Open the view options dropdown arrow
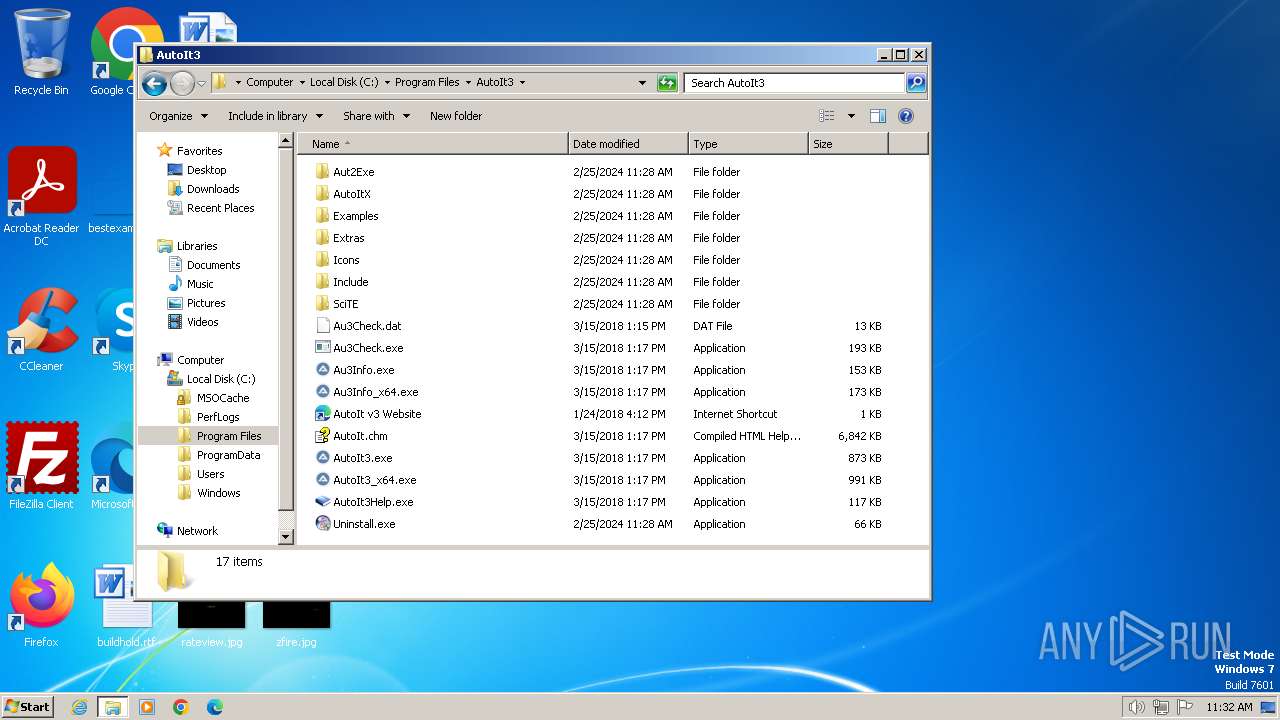The image size is (1280, 720). point(851,116)
